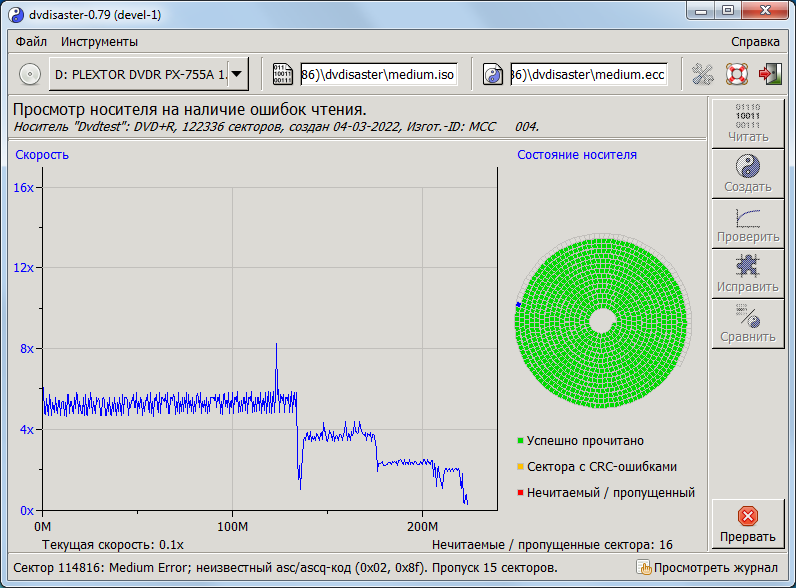Open the Инструменты menu
This screenshot has height=588, width=796.
(x=99, y=42)
